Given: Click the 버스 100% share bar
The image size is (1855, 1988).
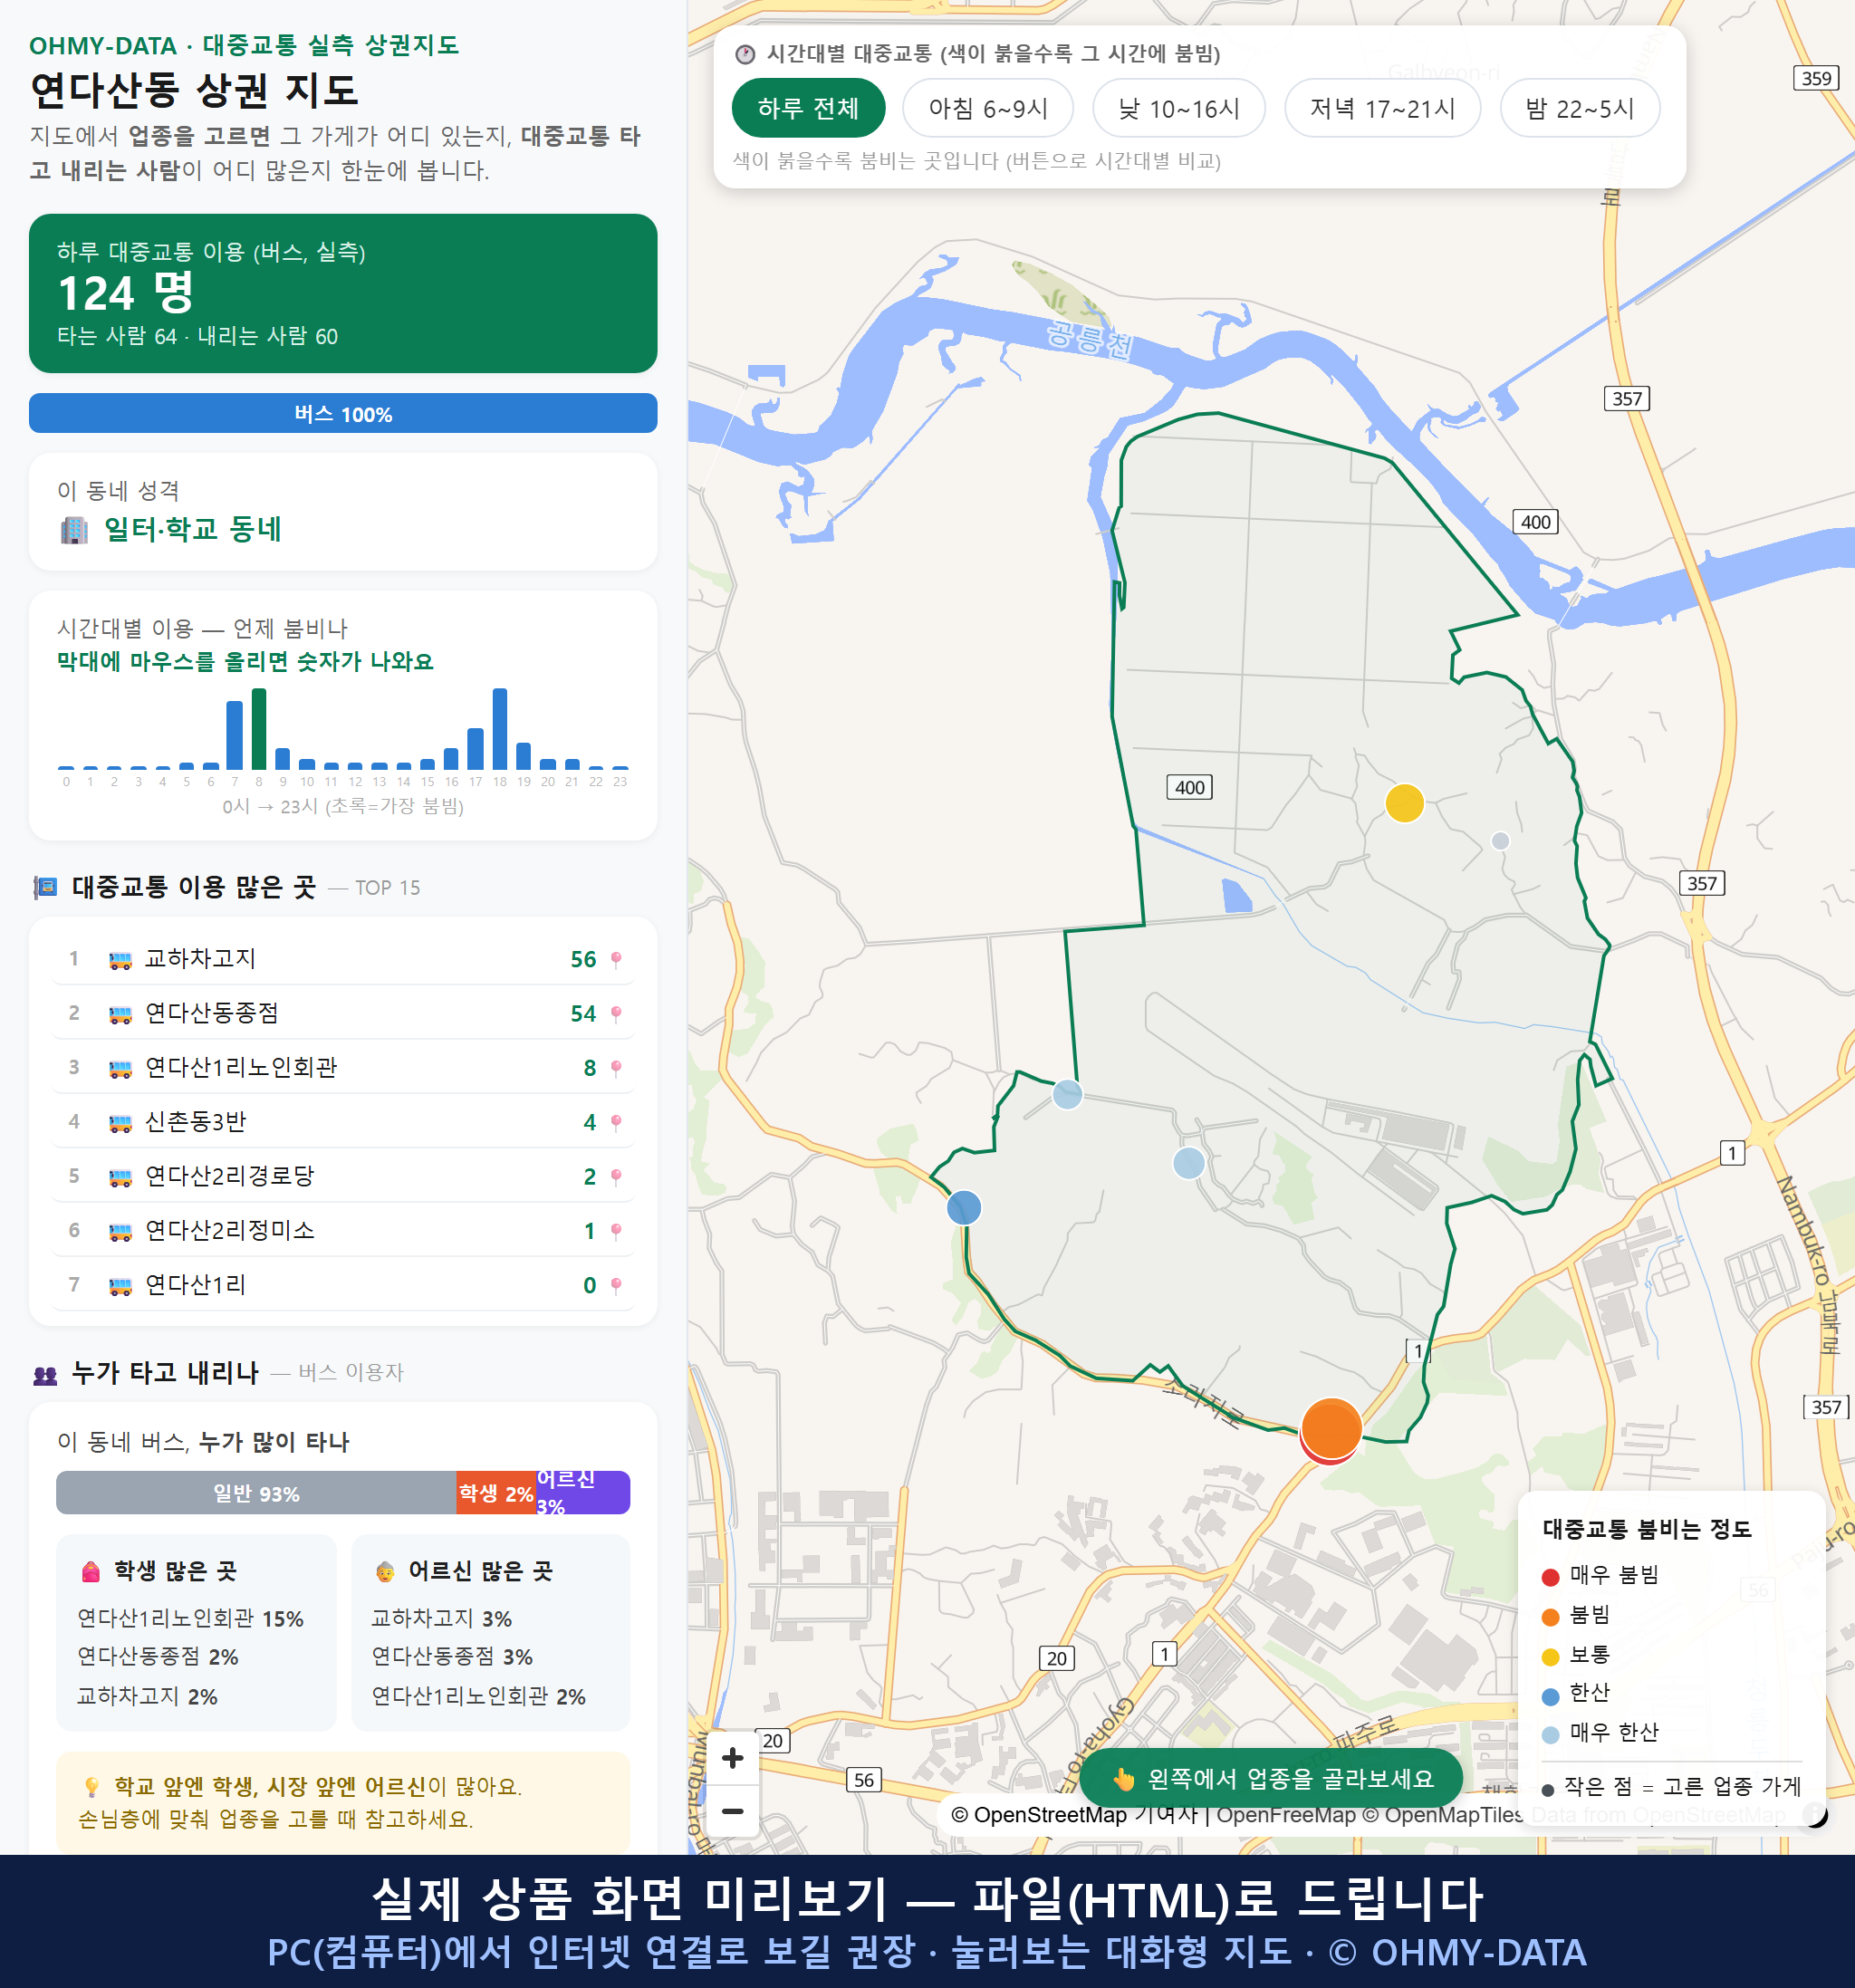Looking at the screenshot, I should [x=343, y=413].
